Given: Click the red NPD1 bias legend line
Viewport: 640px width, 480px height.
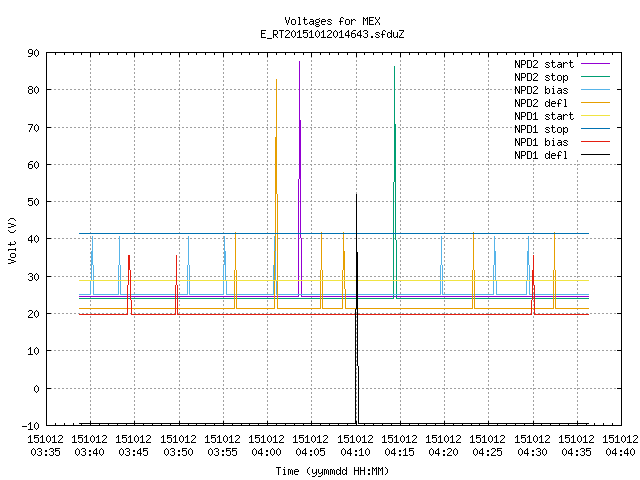Looking at the screenshot, I should (596, 141).
